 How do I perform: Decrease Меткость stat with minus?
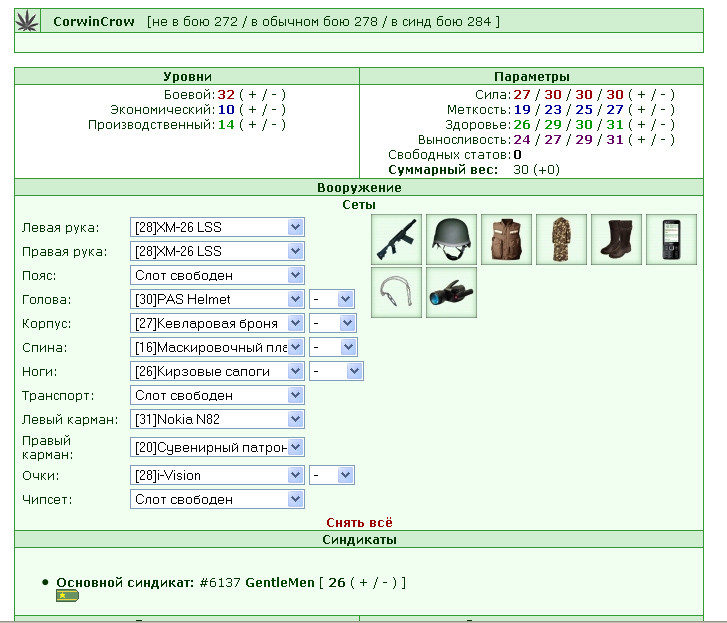(x=663, y=109)
